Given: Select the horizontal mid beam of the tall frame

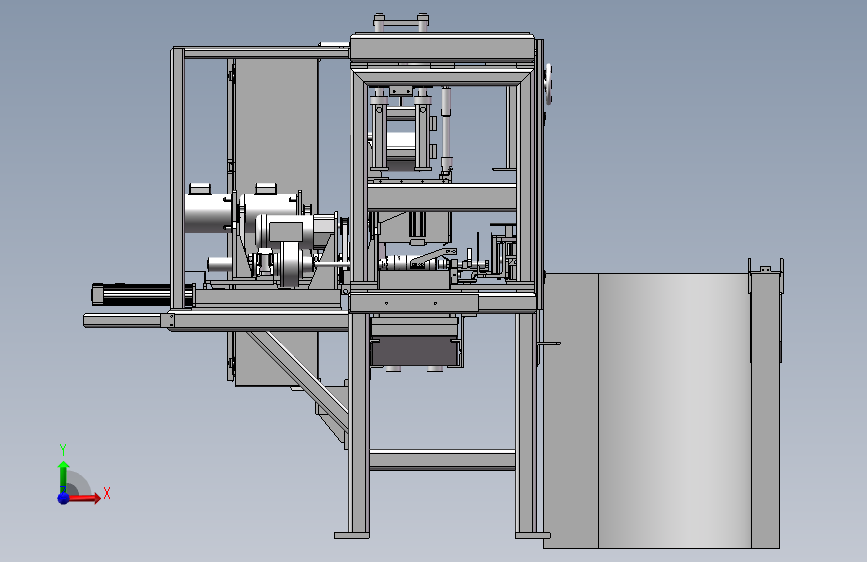Looking at the screenshot, I should click(x=442, y=197).
